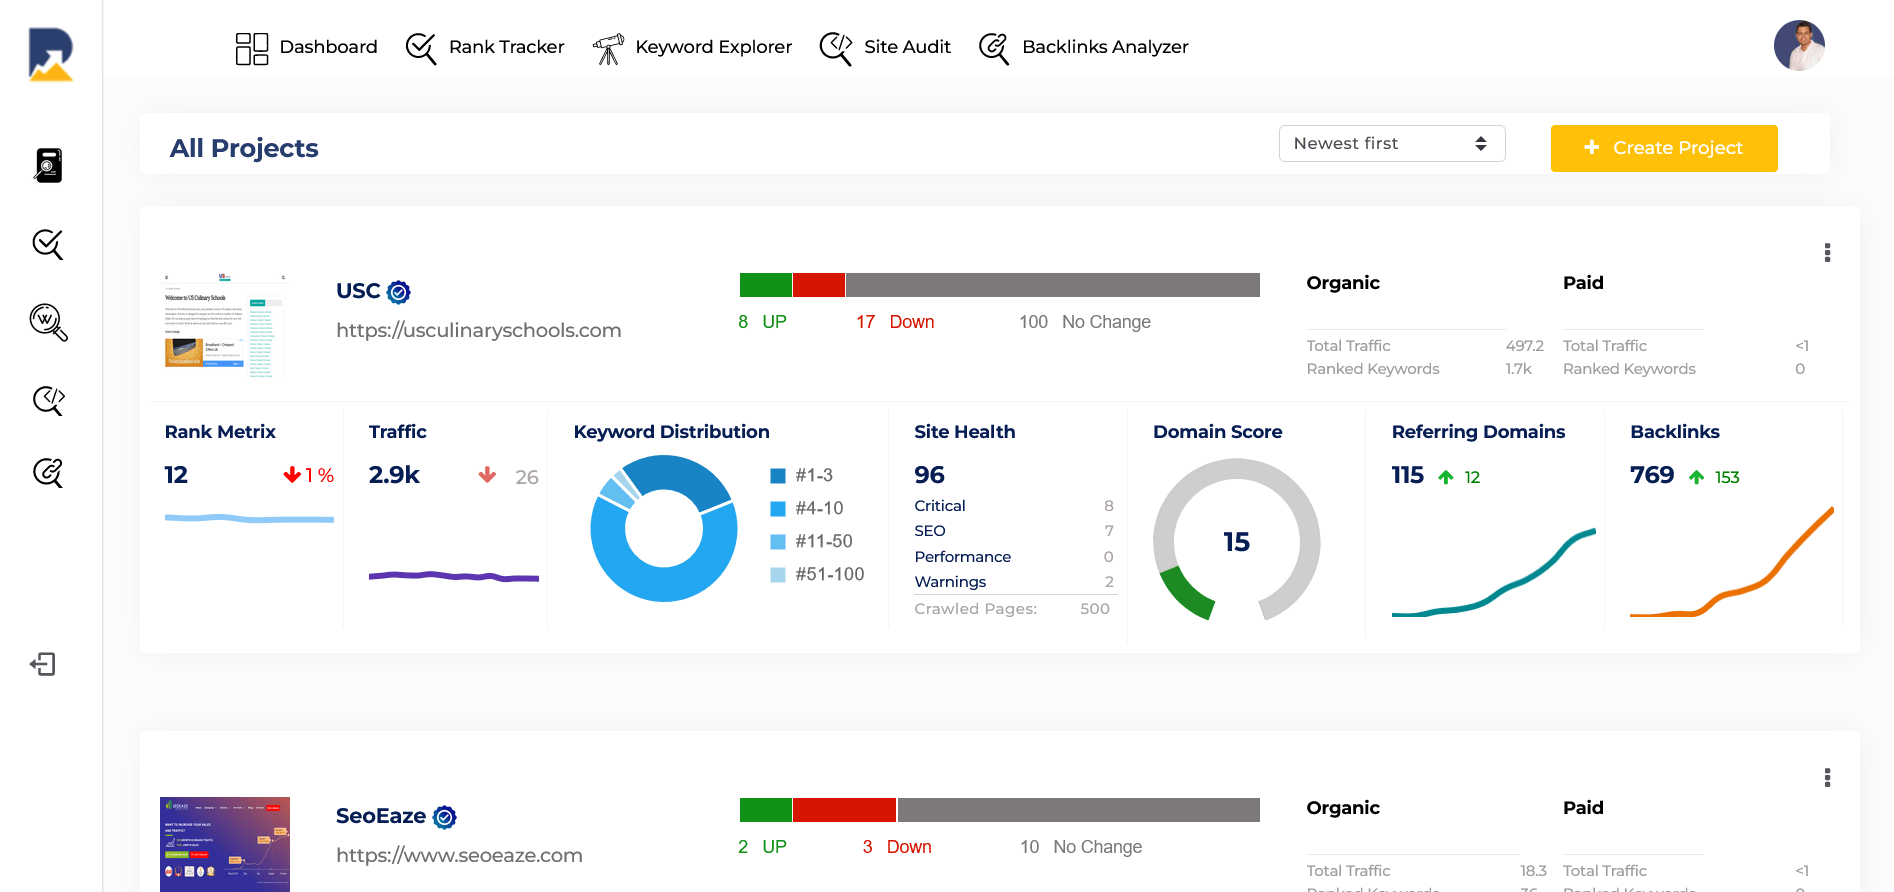This screenshot has width=1894, height=892.
Task: Click the gray No Change segment of USC bar
Action: tap(1053, 285)
